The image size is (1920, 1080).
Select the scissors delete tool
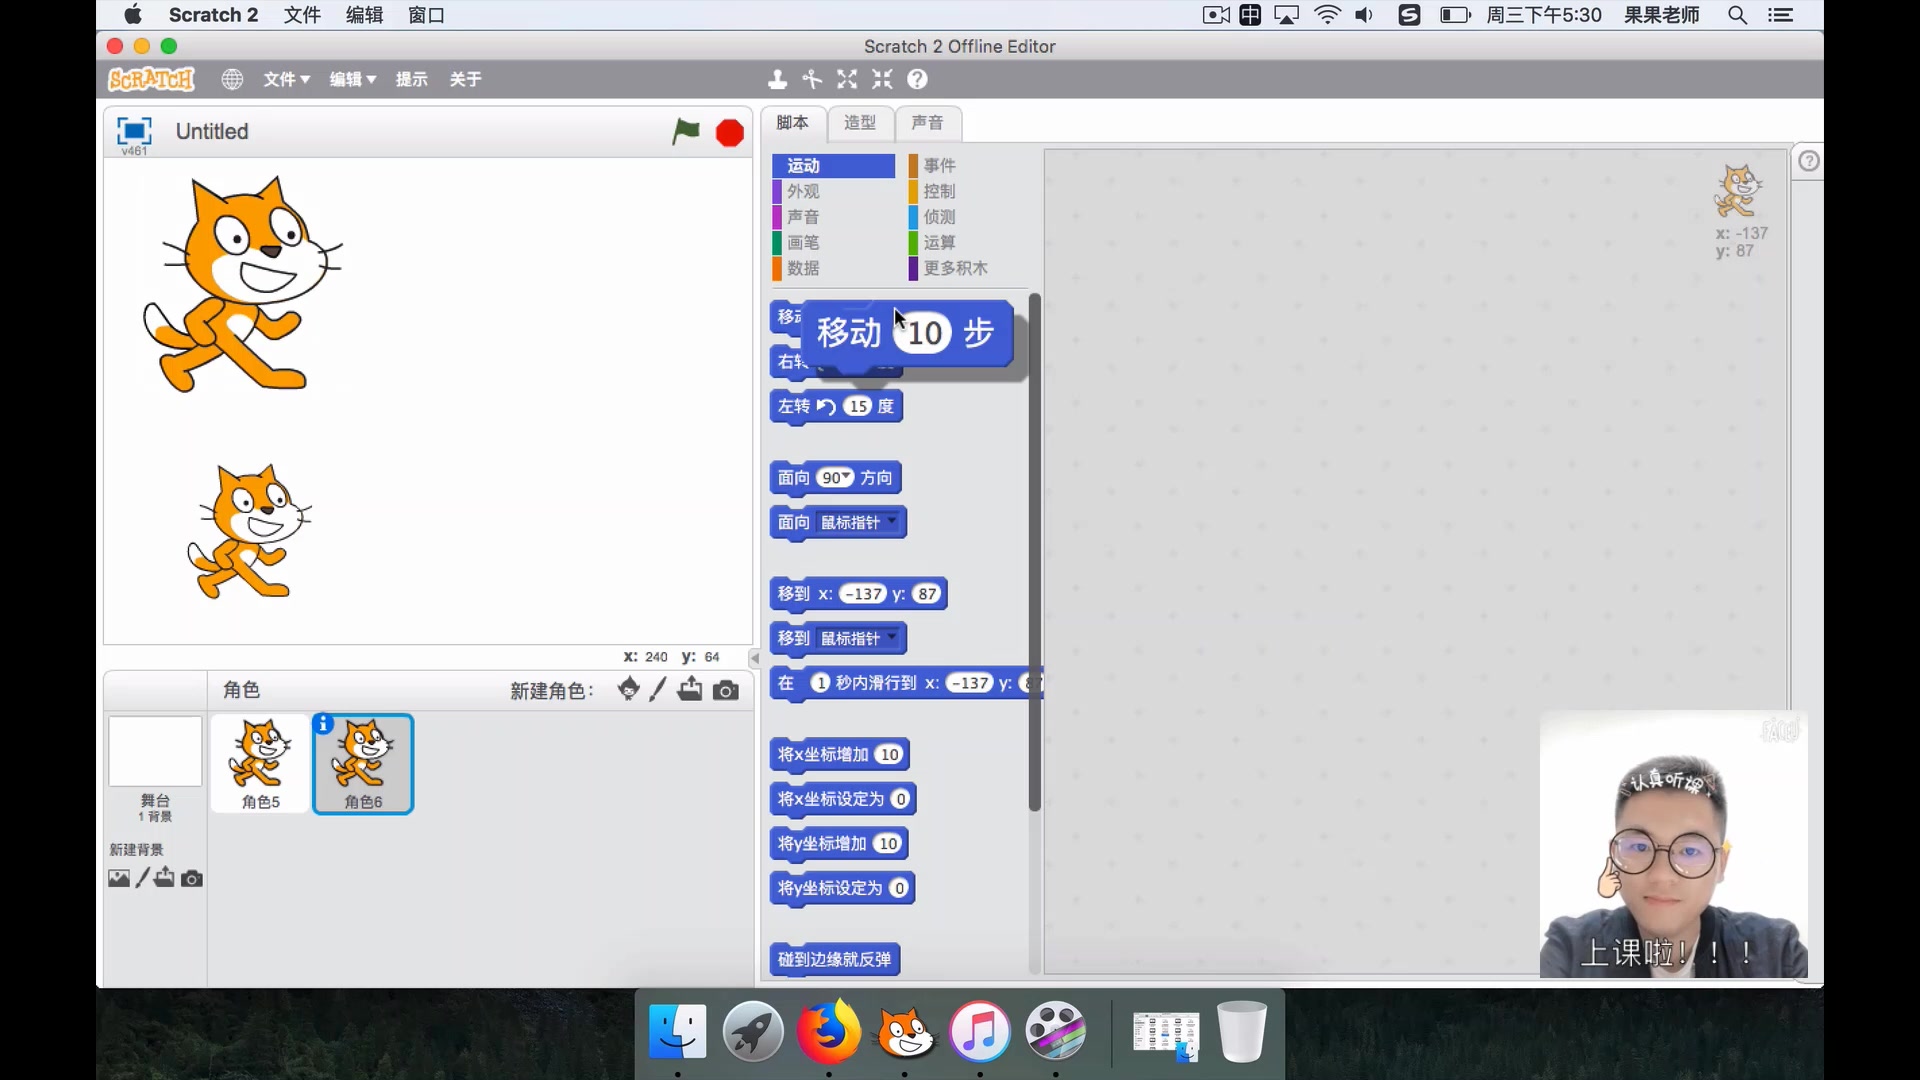coord(812,79)
